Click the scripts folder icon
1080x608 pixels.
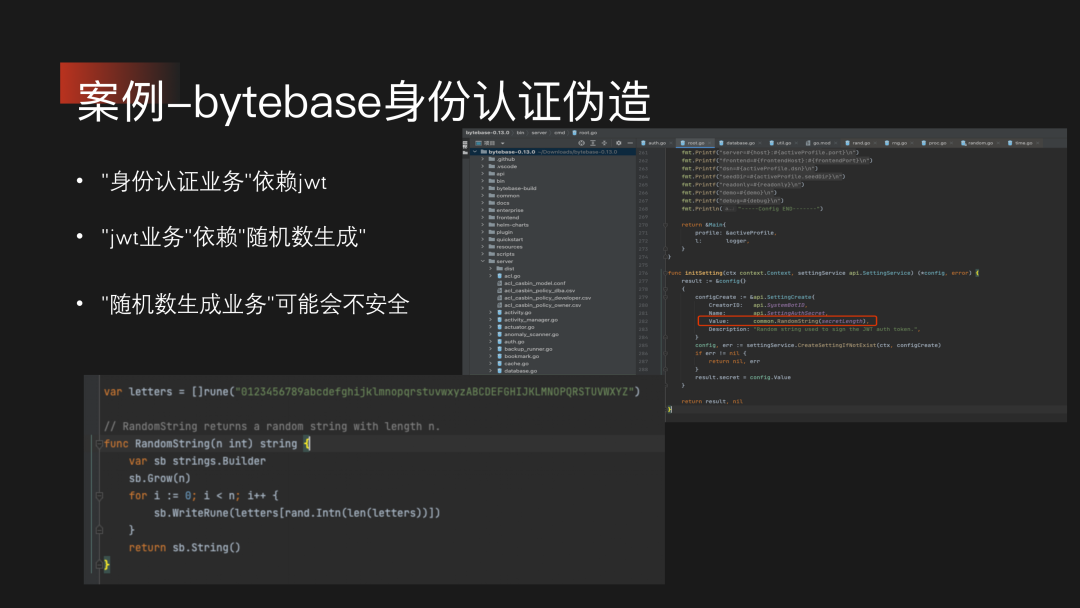click(x=492, y=254)
